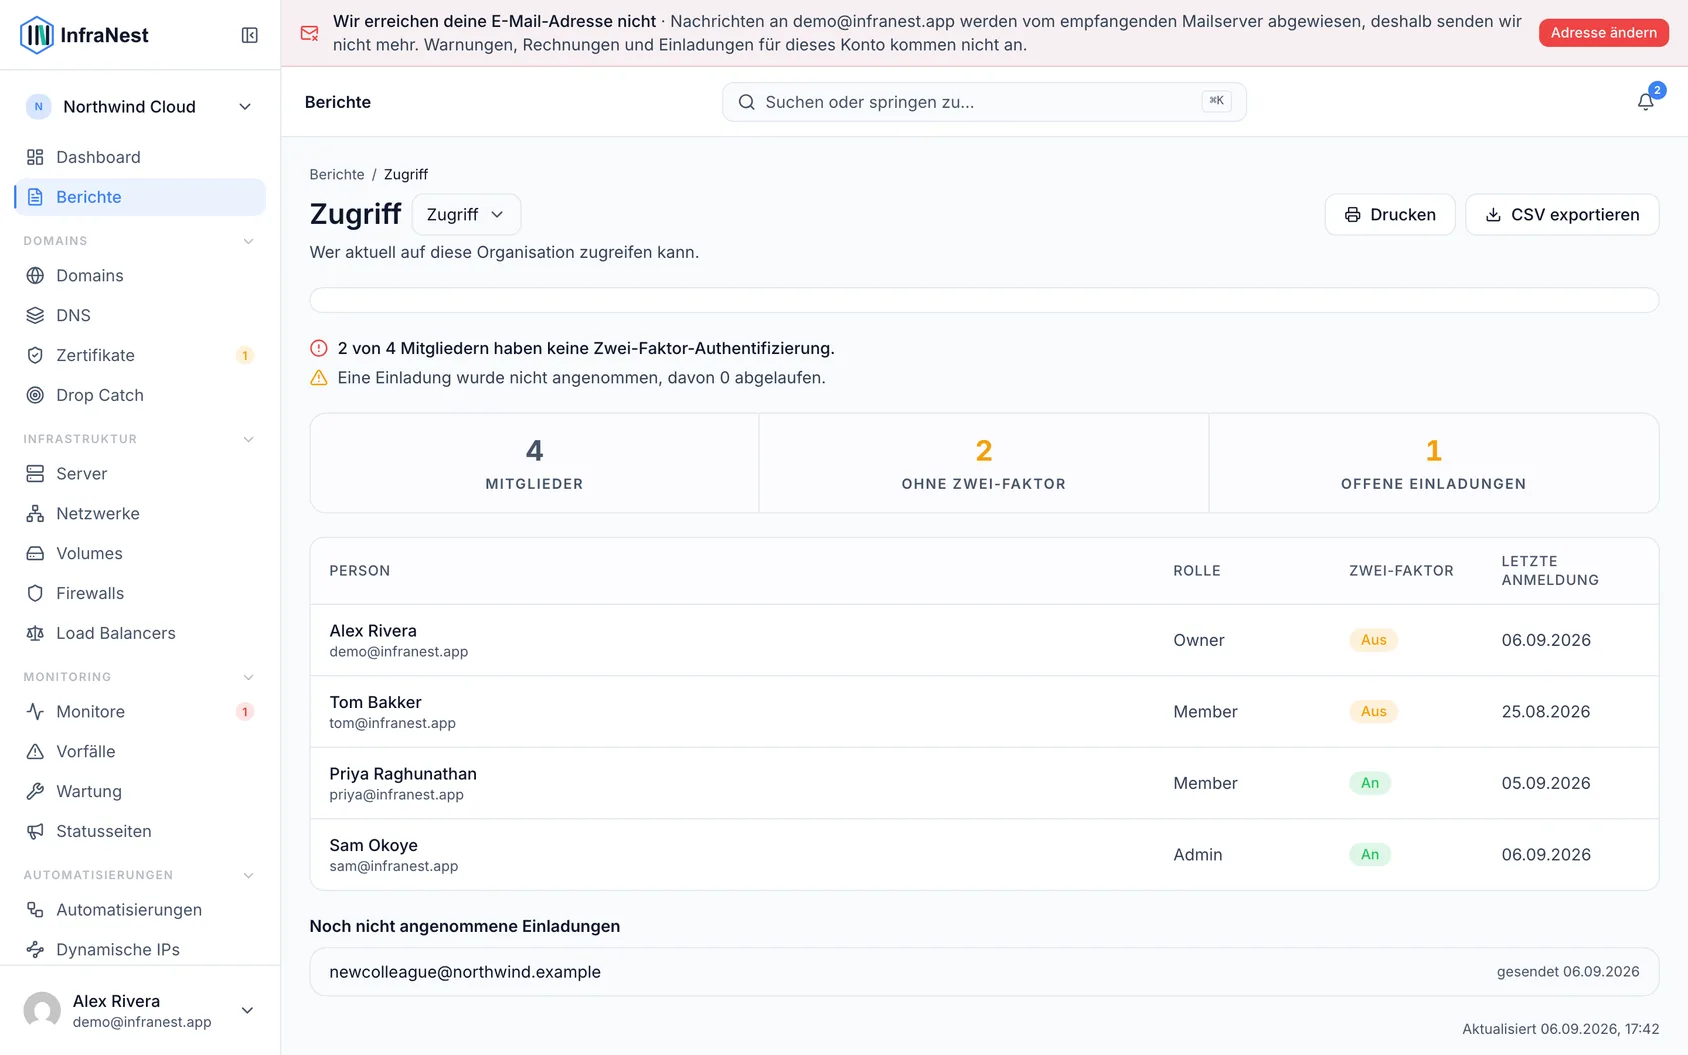Viewport: 1688px width, 1055px height.
Task: Click the Netzwerke network icon
Action: click(35, 513)
